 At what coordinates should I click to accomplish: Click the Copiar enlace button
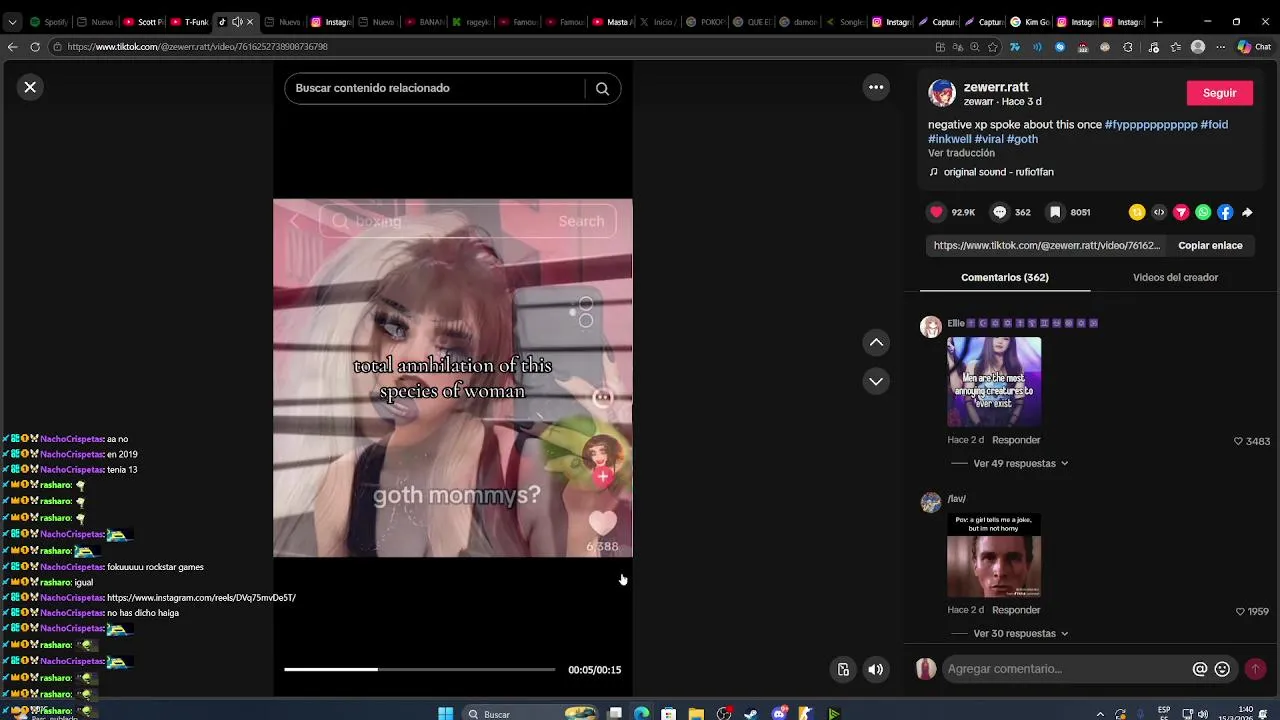(x=1210, y=245)
